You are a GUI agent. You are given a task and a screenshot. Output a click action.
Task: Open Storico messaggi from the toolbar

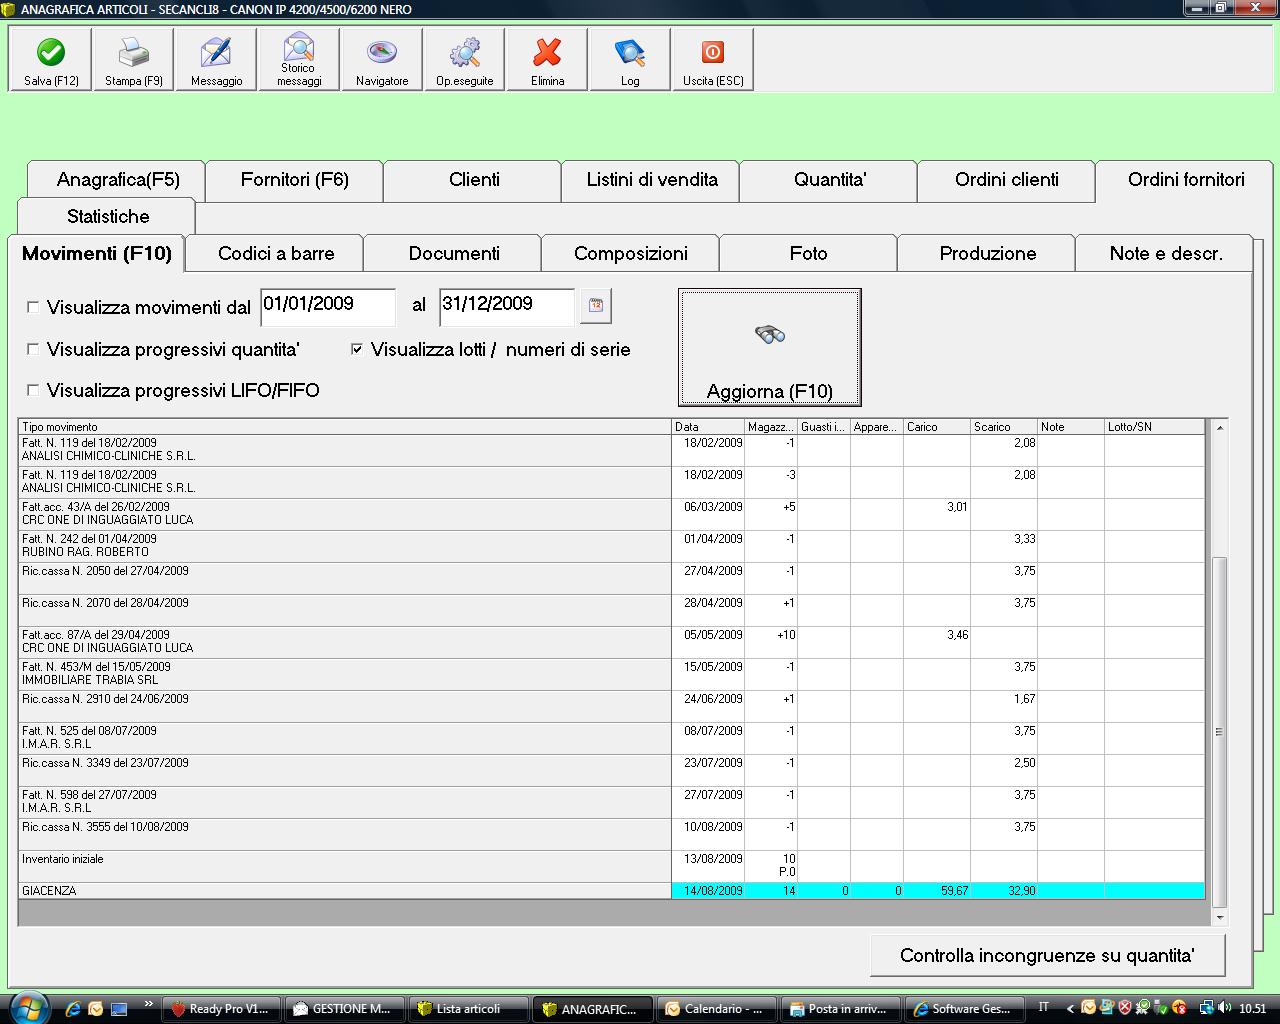click(299, 59)
